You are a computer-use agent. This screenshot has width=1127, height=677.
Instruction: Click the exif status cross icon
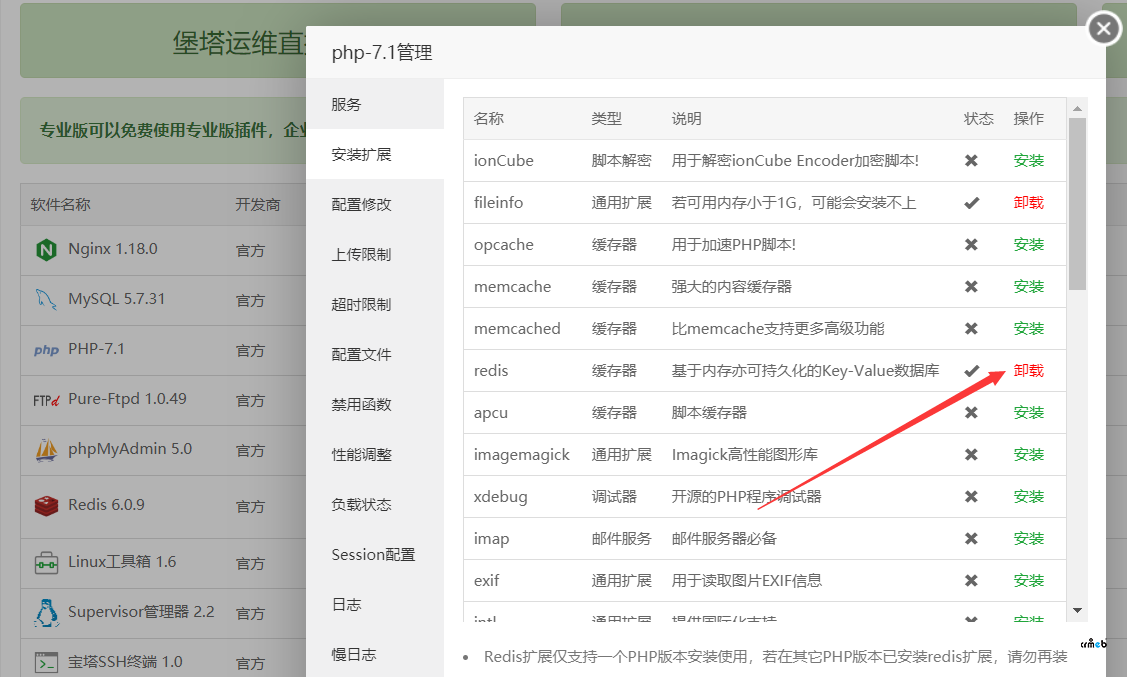971,581
